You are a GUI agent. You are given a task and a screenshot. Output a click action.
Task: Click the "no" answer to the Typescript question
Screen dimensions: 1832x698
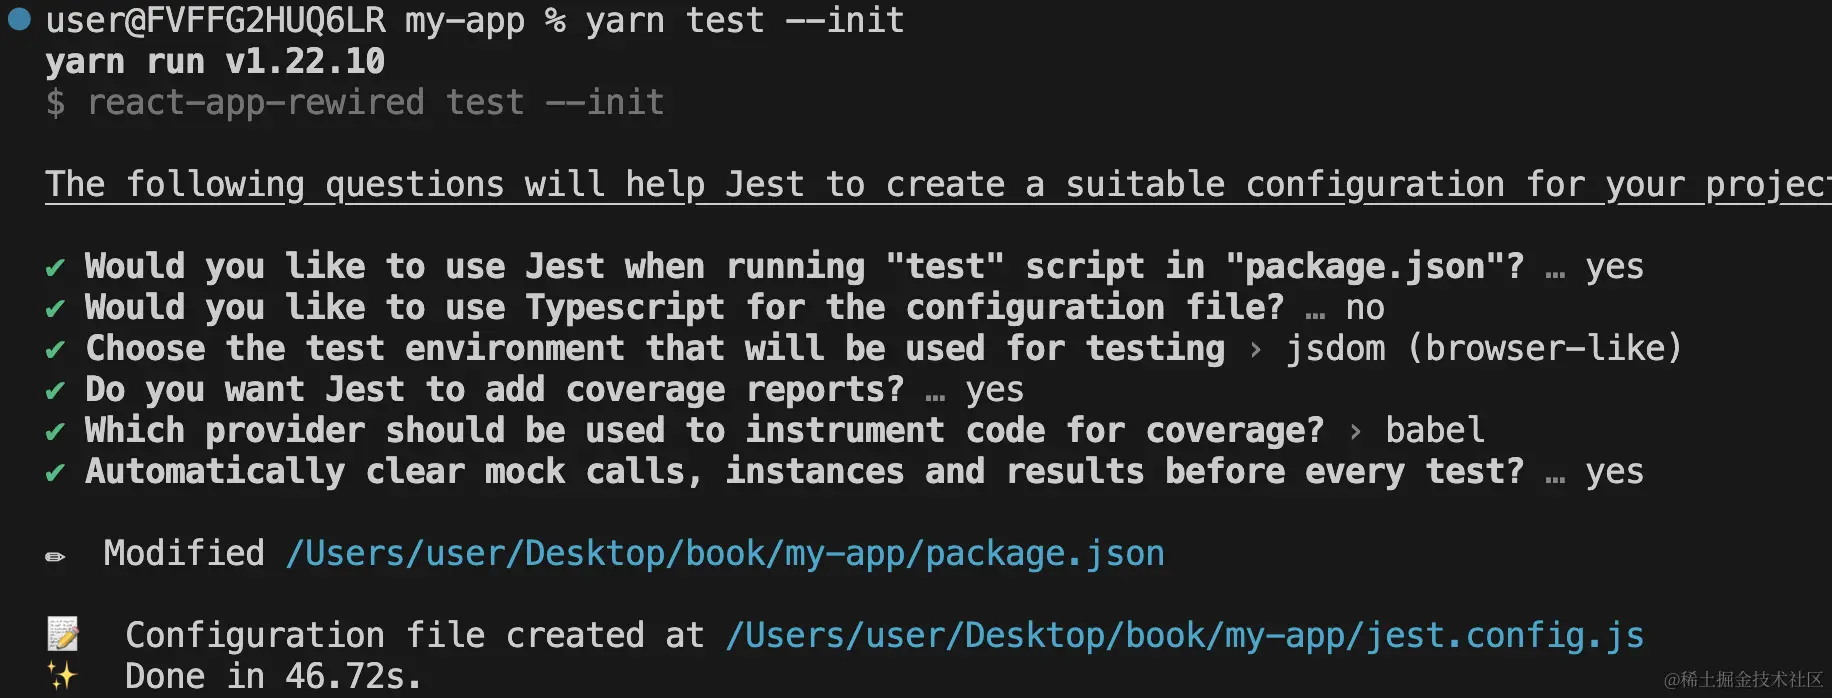point(1365,308)
